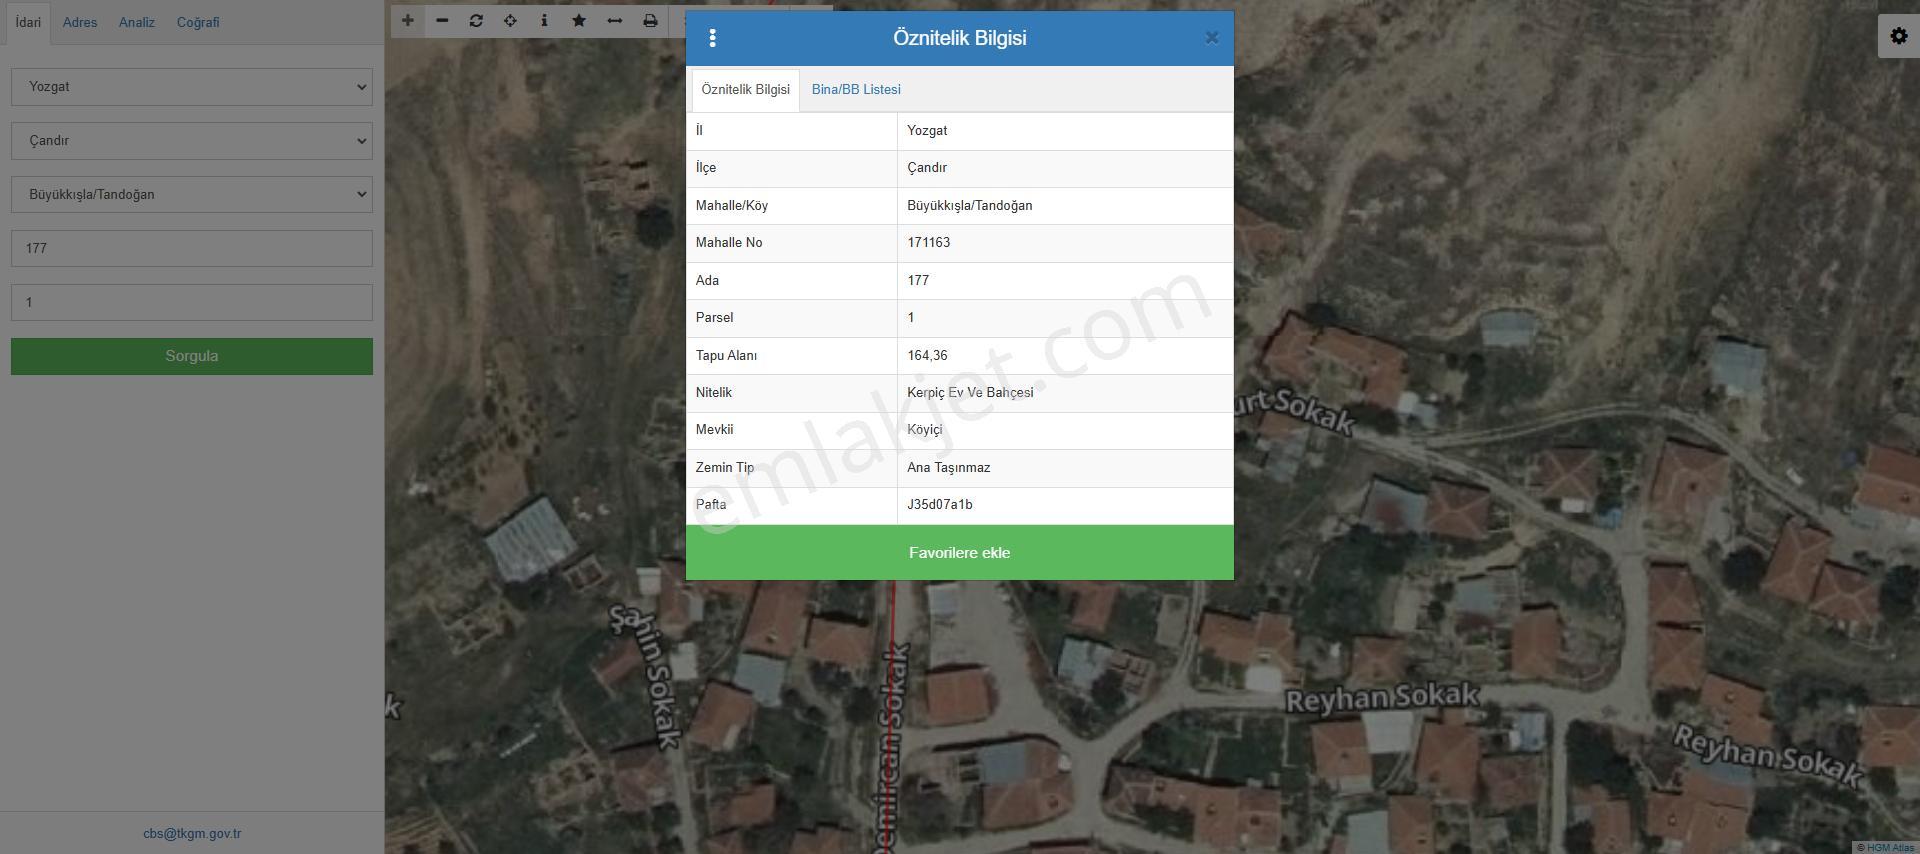
Task: Click the Tapu Alanı row label
Action: [726, 355]
